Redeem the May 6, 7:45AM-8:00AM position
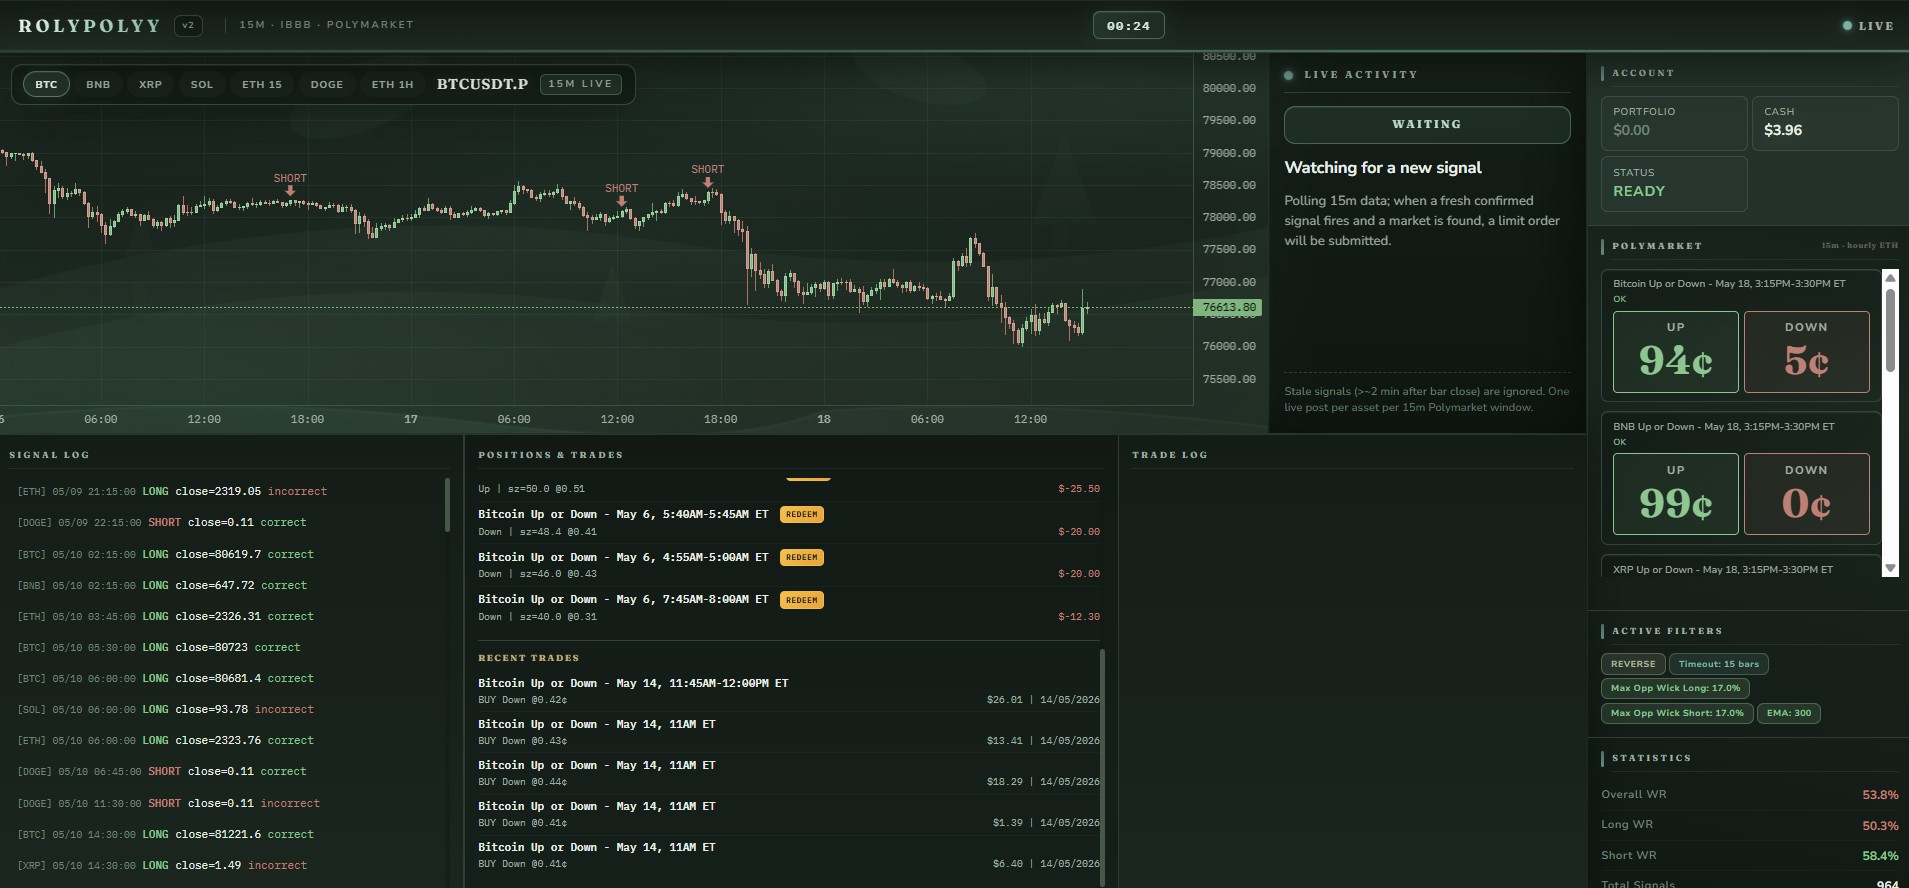The height and width of the screenshot is (888, 1909). point(802,600)
